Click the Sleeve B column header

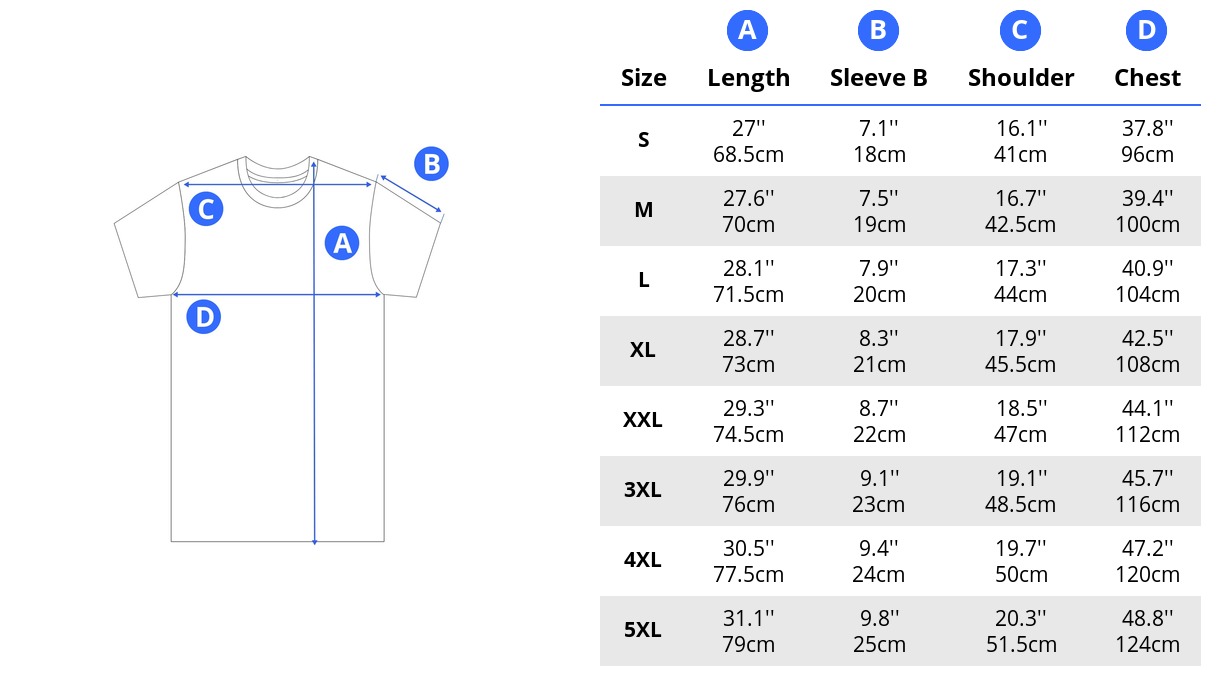click(x=879, y=78)
